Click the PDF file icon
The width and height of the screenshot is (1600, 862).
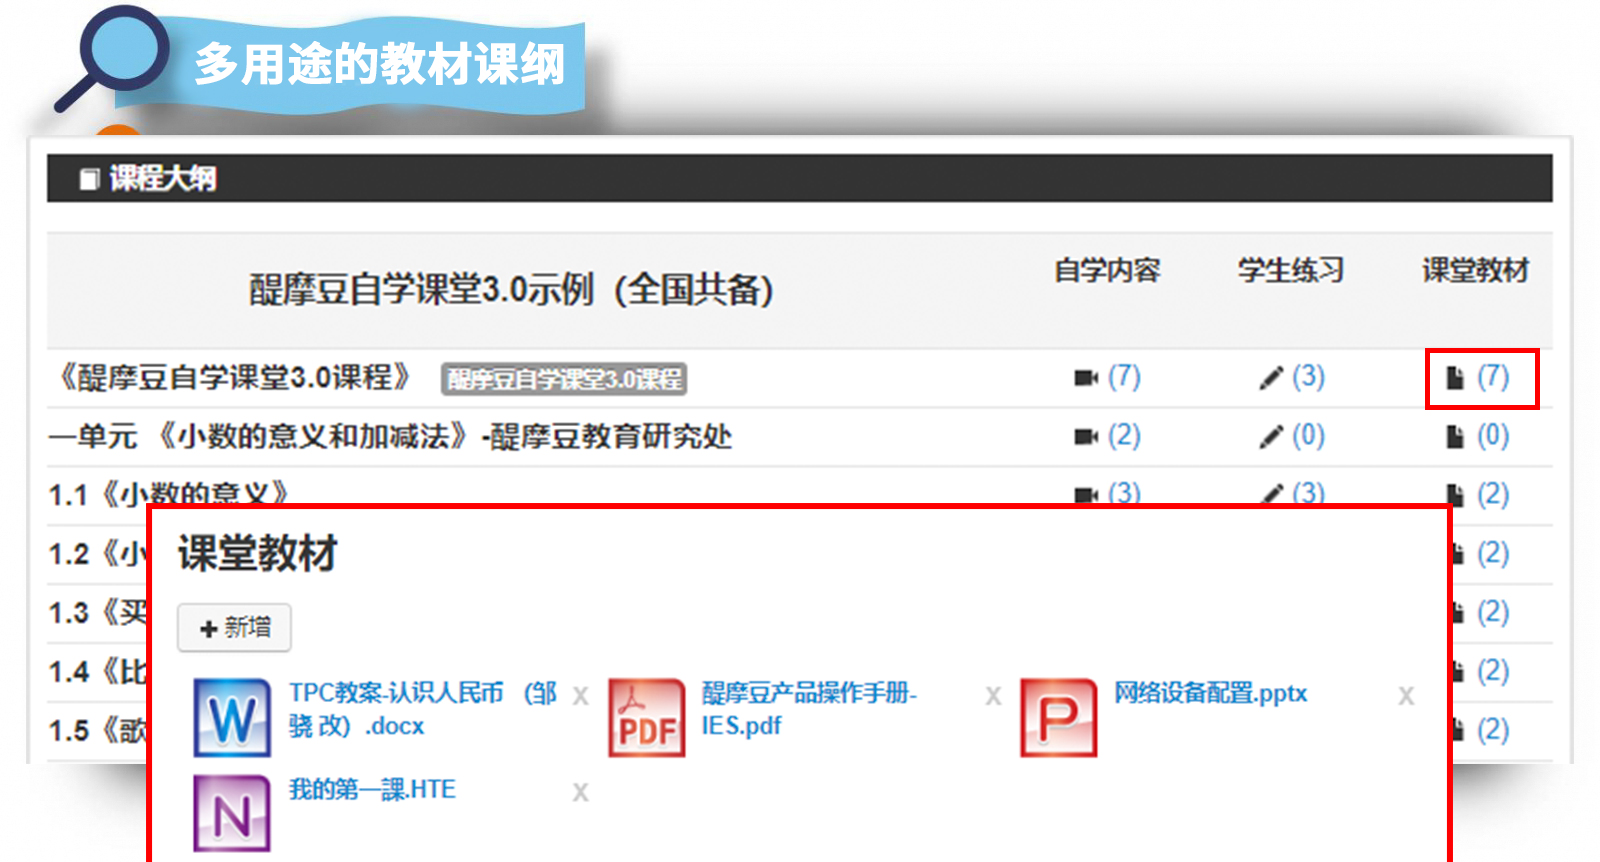pos(647,717)
